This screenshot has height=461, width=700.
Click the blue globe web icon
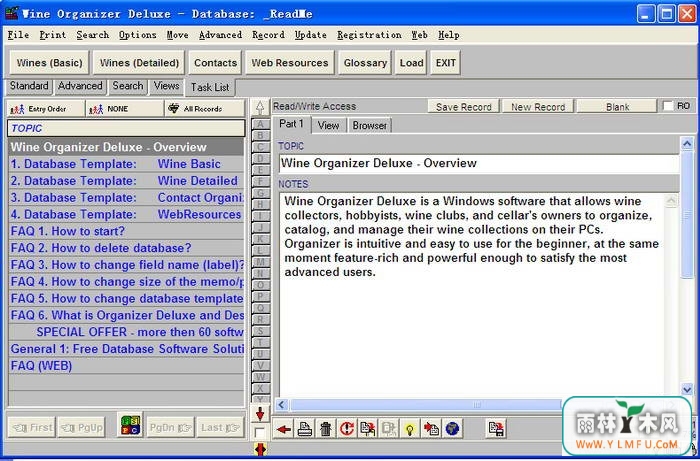point(452,429)
